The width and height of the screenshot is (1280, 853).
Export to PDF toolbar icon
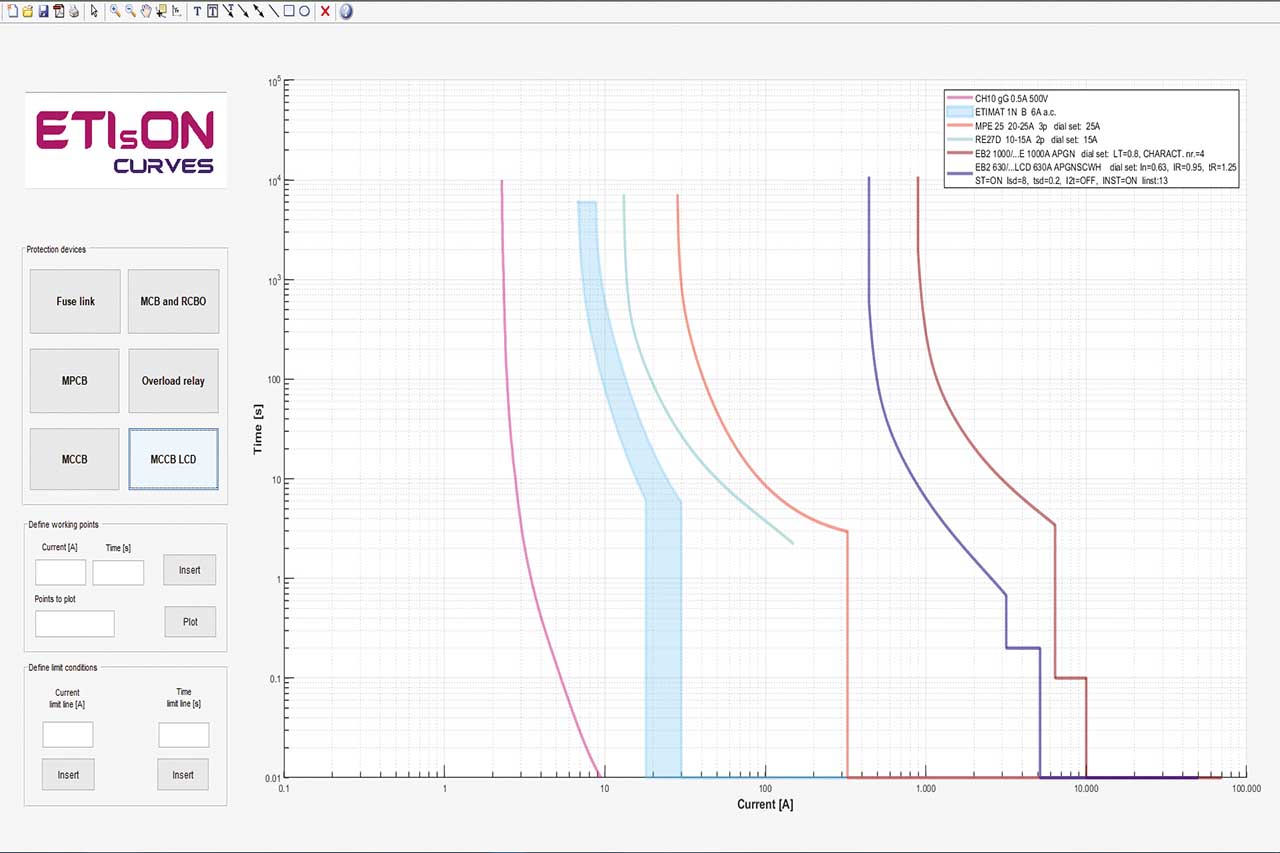[59, 11]
